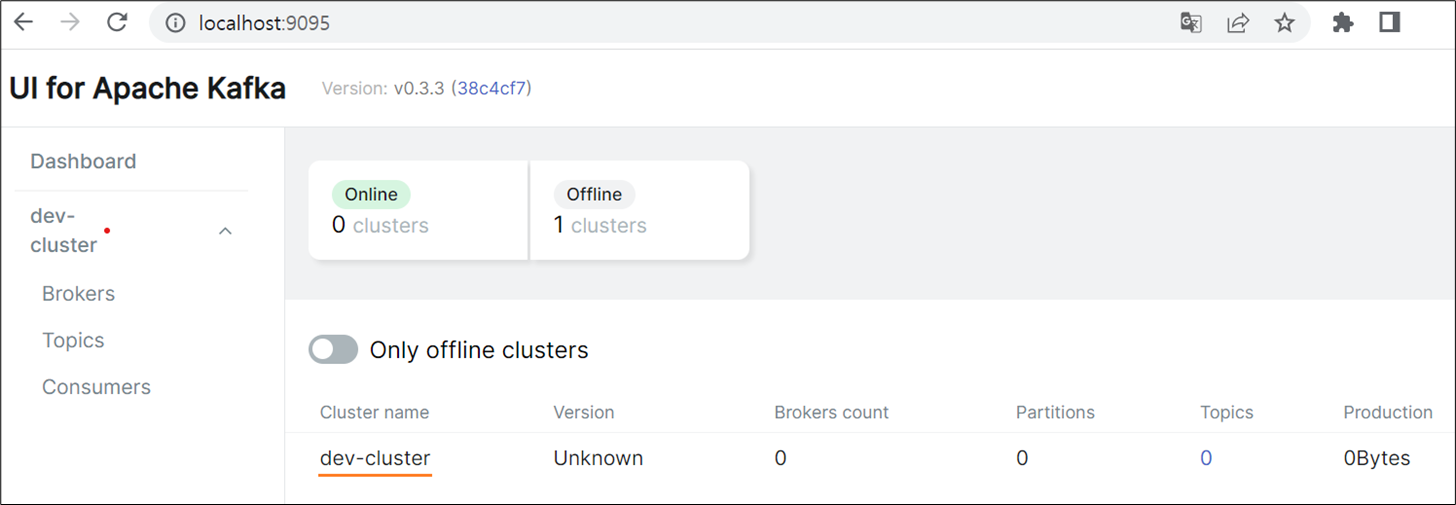Share this page via share icon
This screenshot has height=505, width=1456.
pyautogui.click(x=1238, y=23)
